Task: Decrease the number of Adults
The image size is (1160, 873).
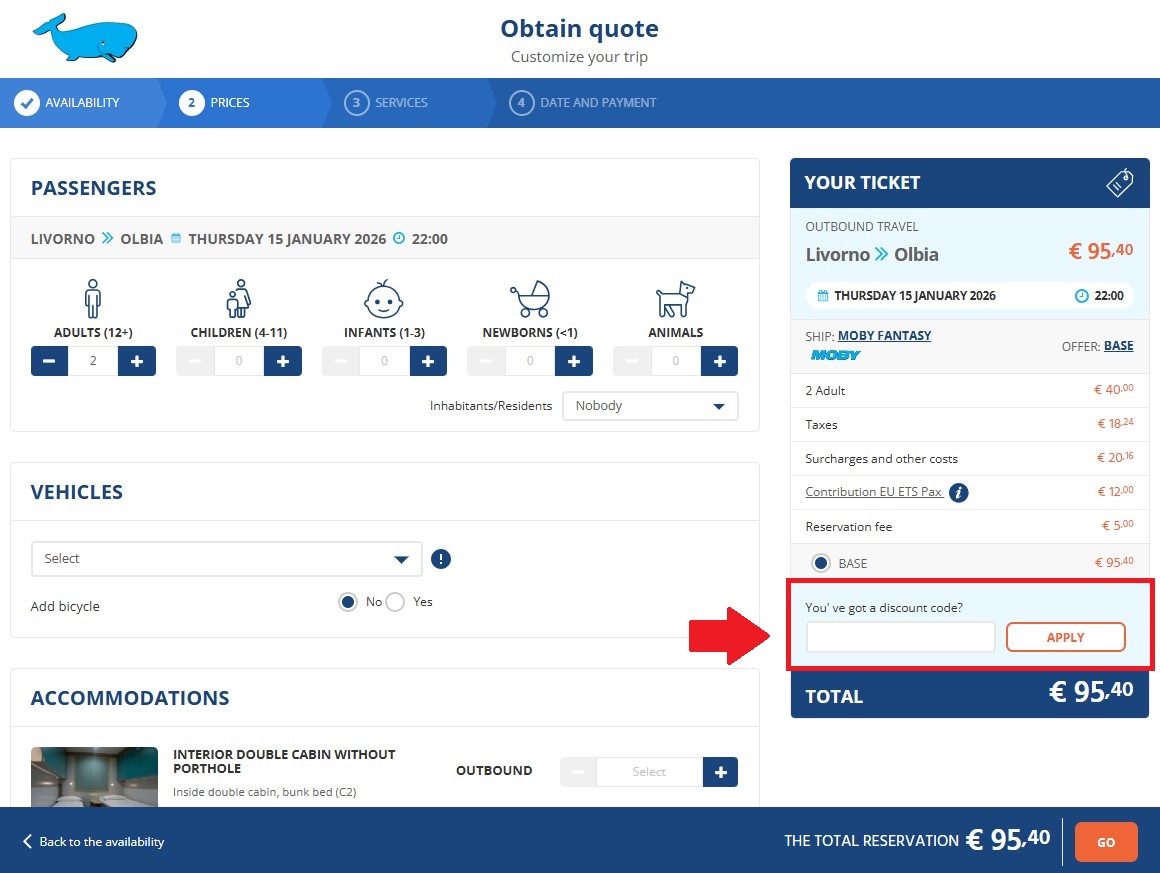Action: coord(49,361)
